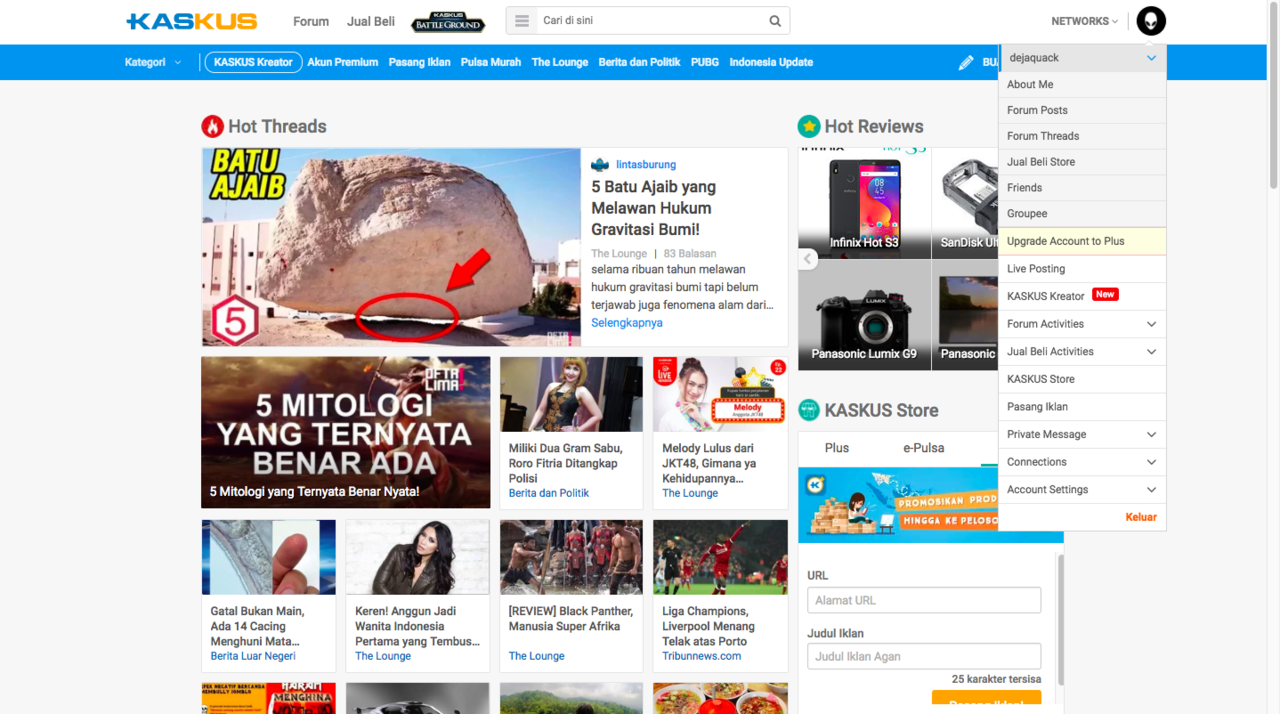Open Roro Fitria thread thumbnail
The width and height of the screenshot is (1280, 714).
(571, 394)
